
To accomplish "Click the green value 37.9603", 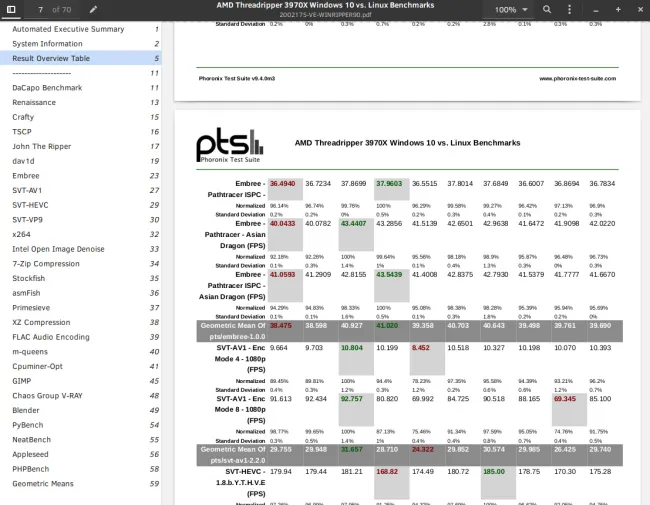I will tap(389, 184).
